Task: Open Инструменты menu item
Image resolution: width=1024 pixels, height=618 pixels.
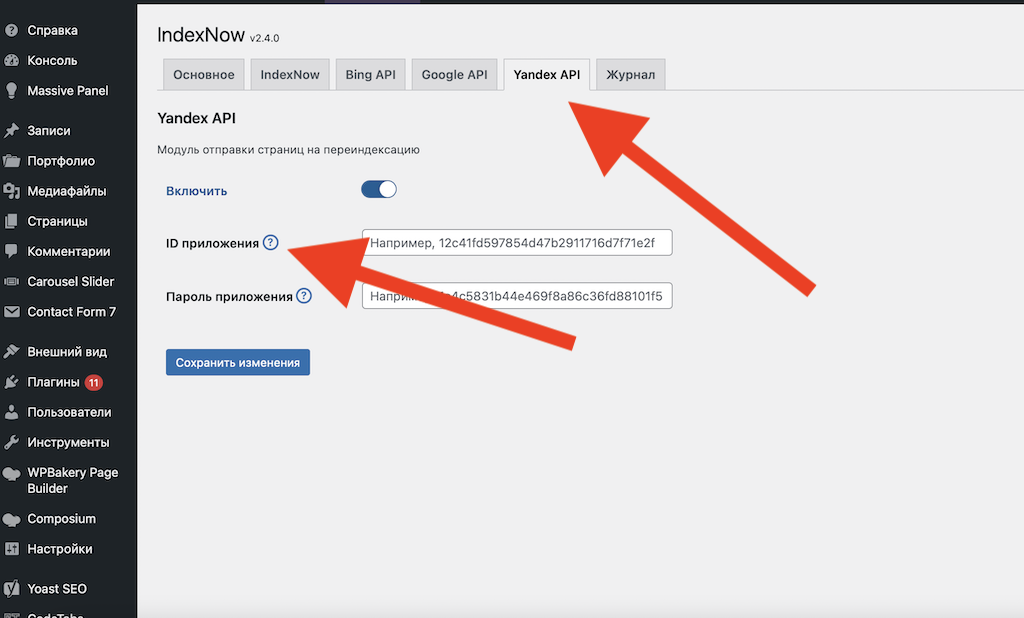Action: [x=68, y=442]
